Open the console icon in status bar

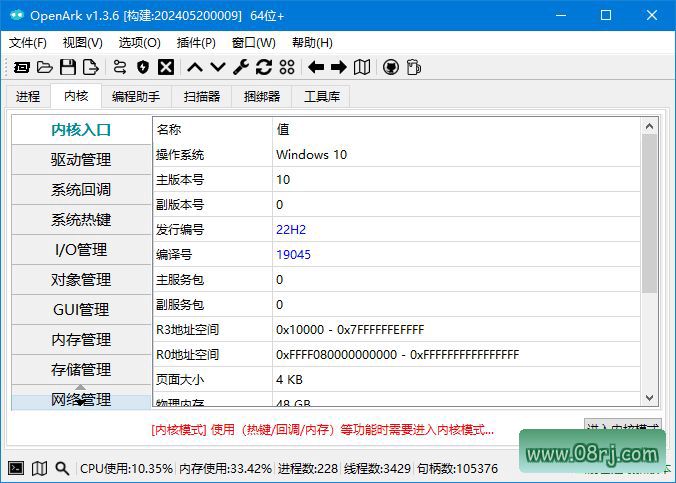[16, 468]
